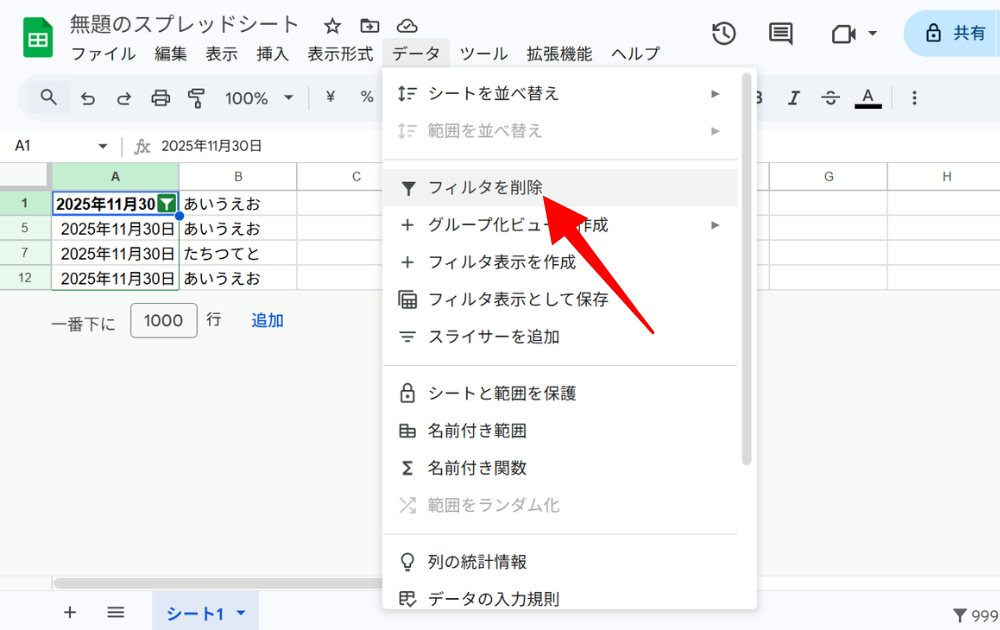Viewport: 1000px width, 630px height.
Task: Open version history clock icon
Action: pyautogui.click(x=724, y=33)
